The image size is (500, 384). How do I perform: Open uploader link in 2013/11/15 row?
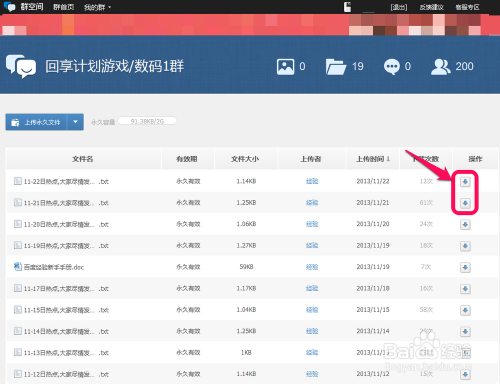tap(312, 310)
